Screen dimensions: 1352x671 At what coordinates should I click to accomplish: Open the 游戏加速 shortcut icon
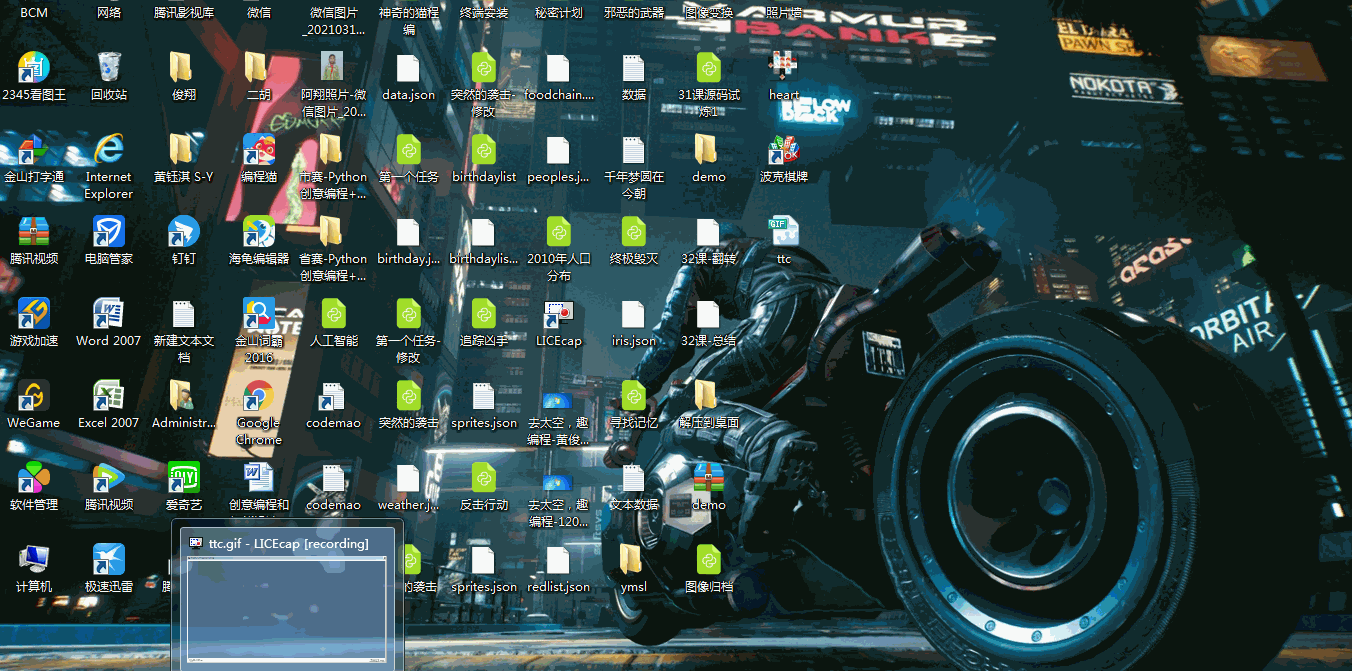(x=34, y=314)
